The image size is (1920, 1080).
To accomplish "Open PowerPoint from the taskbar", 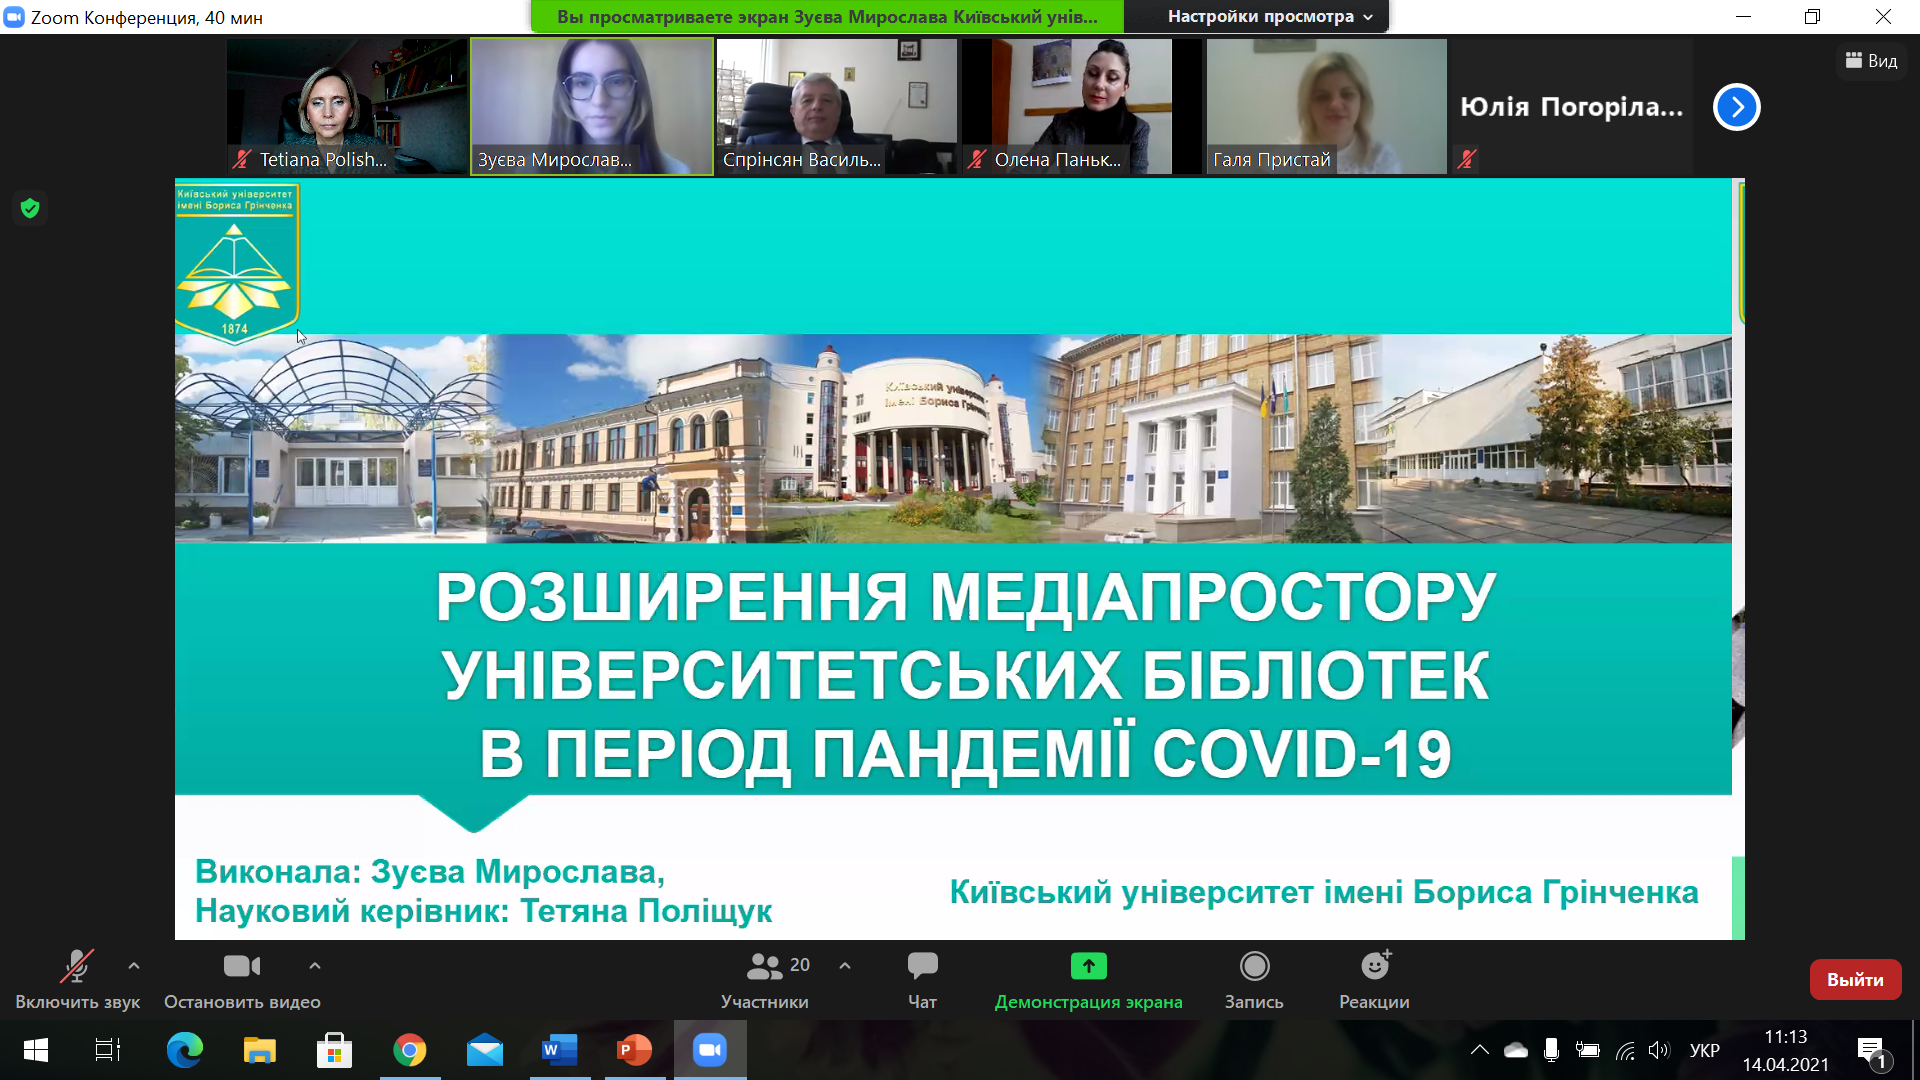I will pos(634,1050).
